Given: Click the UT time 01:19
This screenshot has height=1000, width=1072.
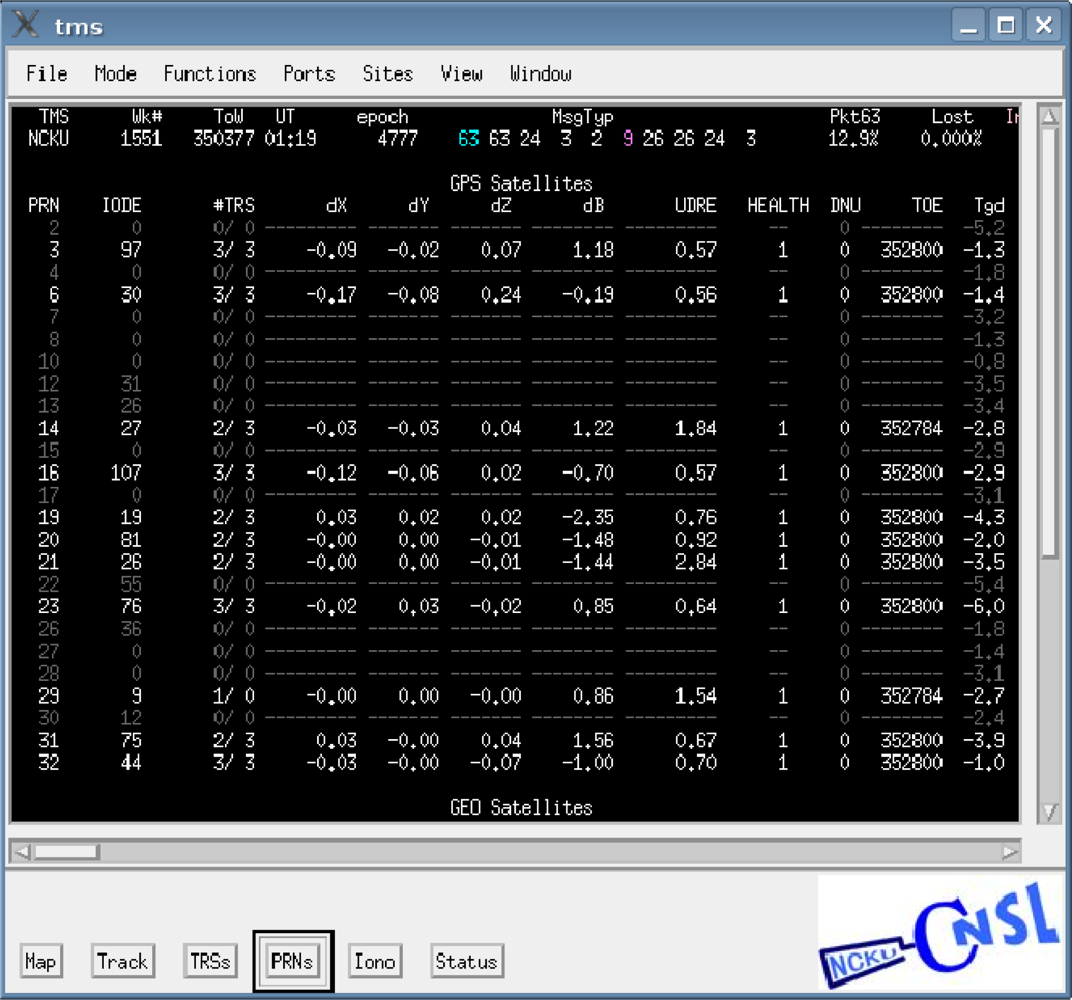Looking at the screenshot, I should coord(291,139).
